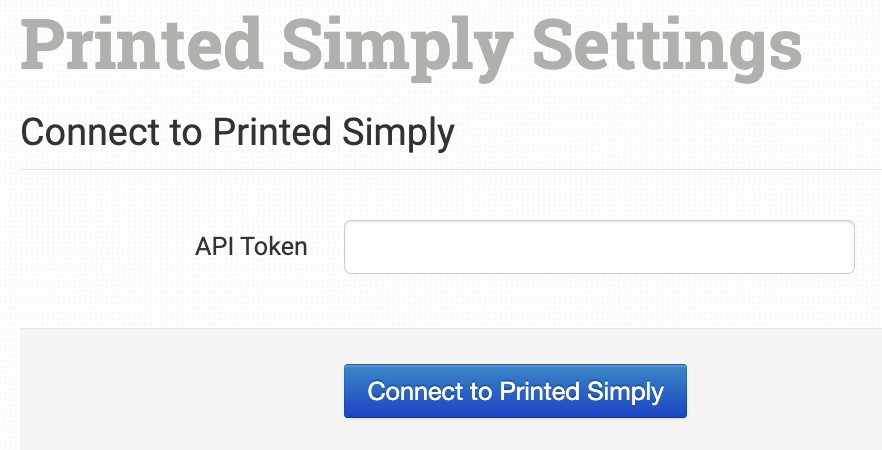
Task: Place the cursor in the API Token box
Action: tap(599, 247)
